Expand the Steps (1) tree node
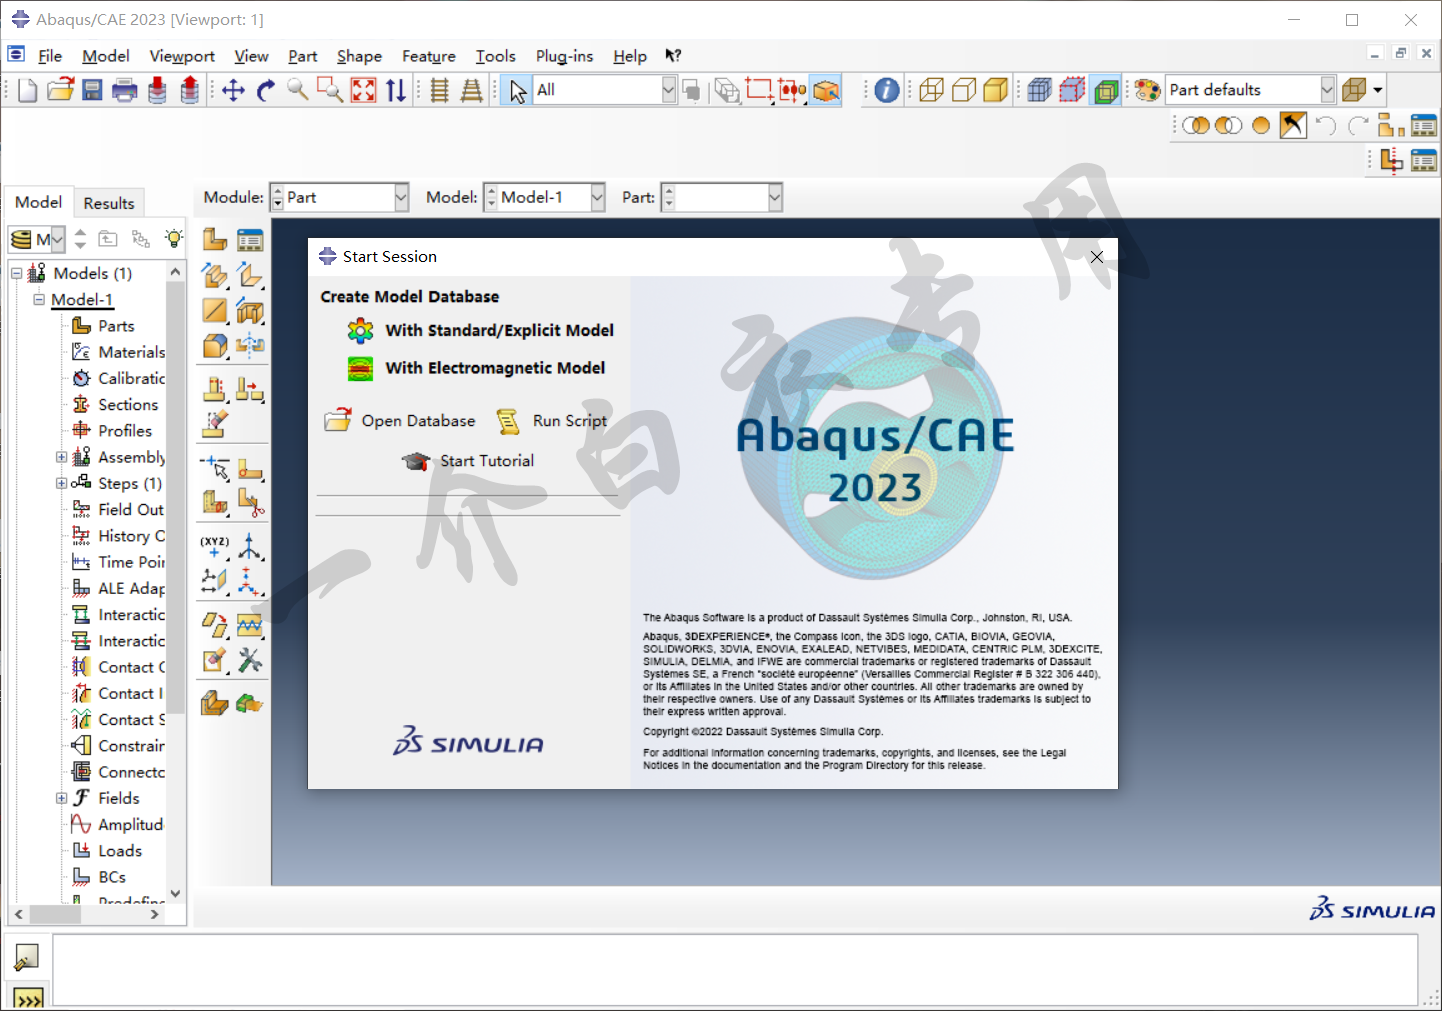This screenshot has width=1442, height=1011. 61,483
